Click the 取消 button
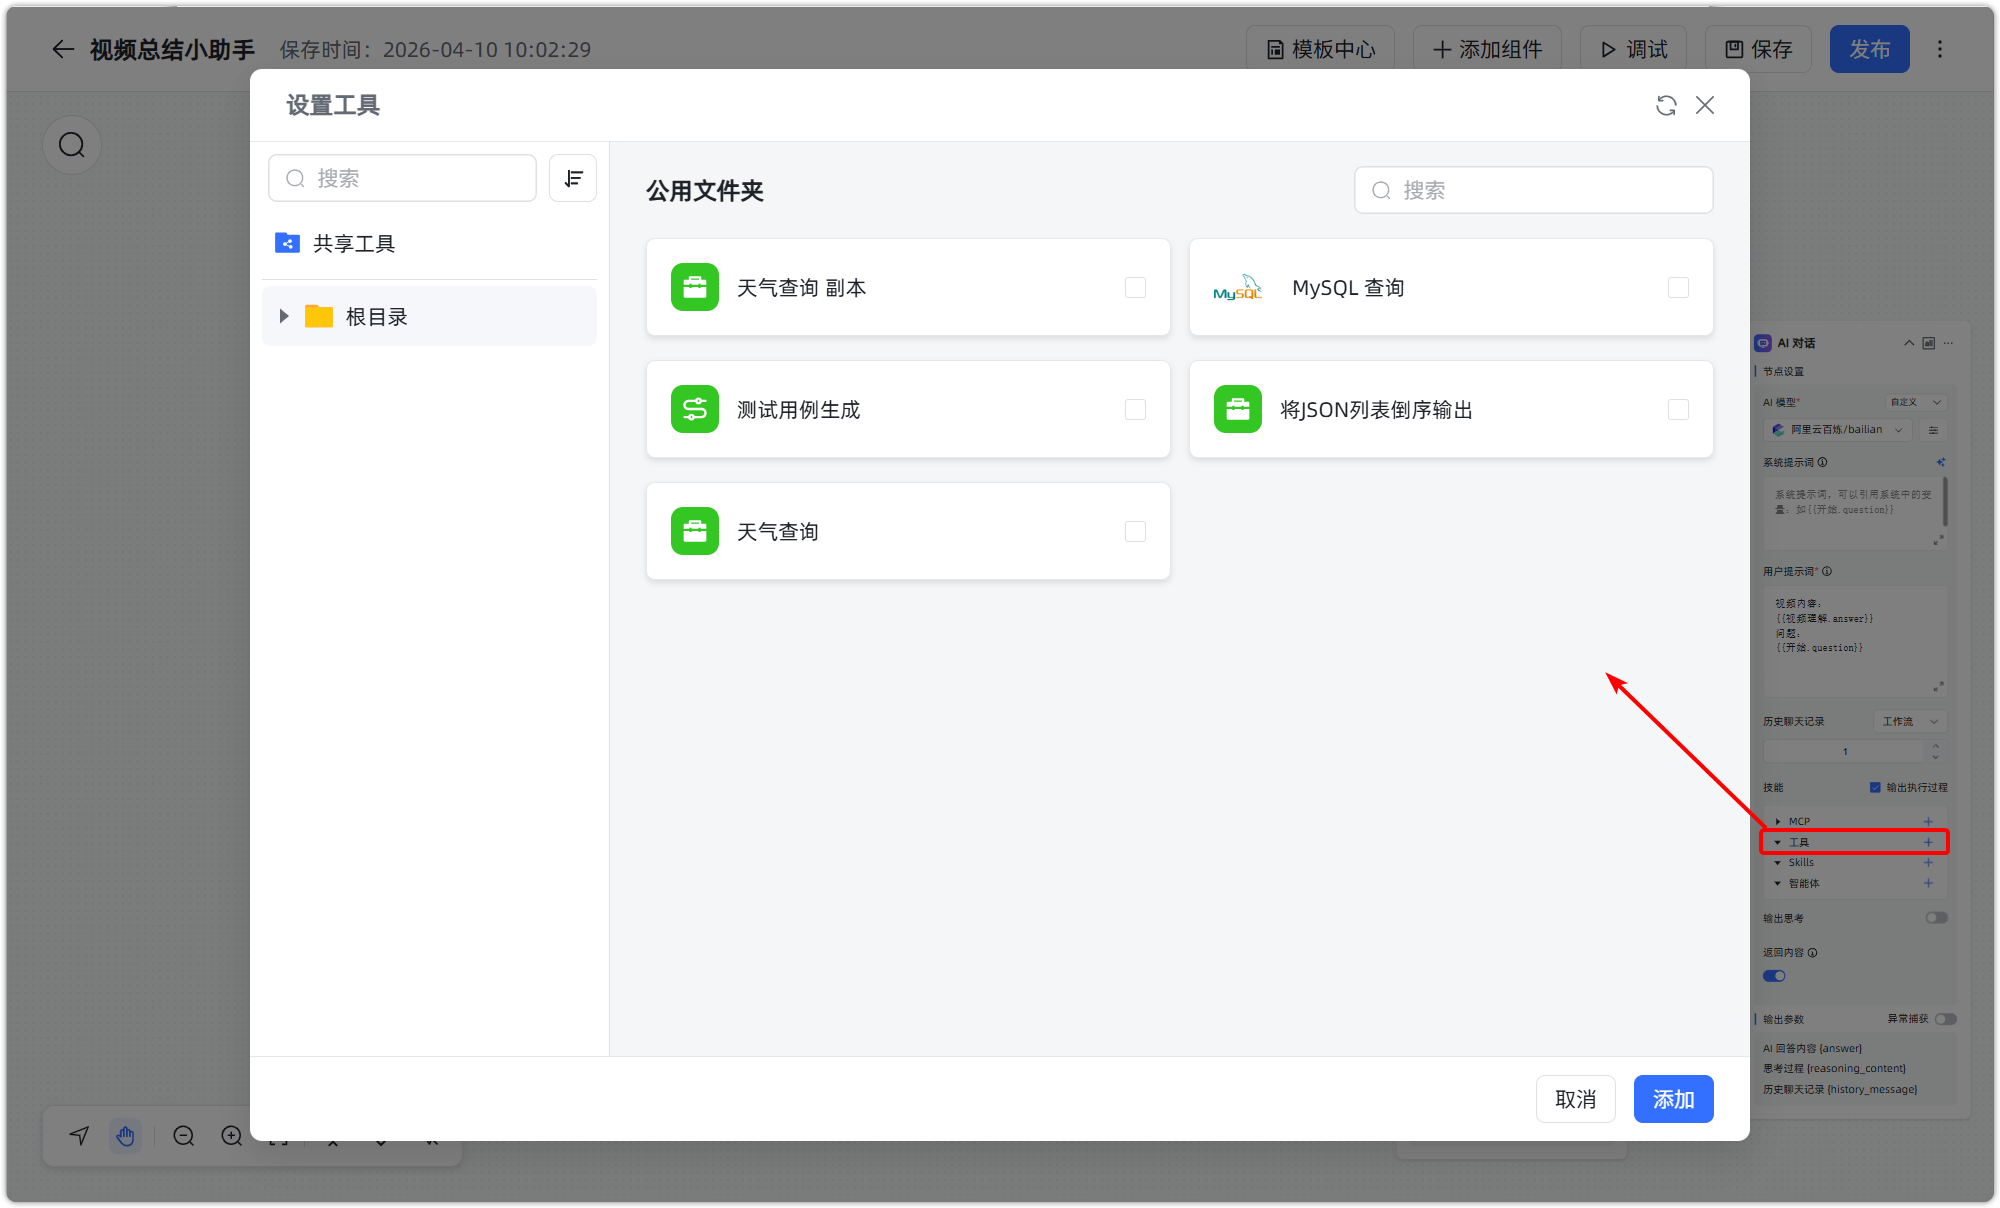This screenshot has width=2000, height=1208. [x=1575, y=1099]
